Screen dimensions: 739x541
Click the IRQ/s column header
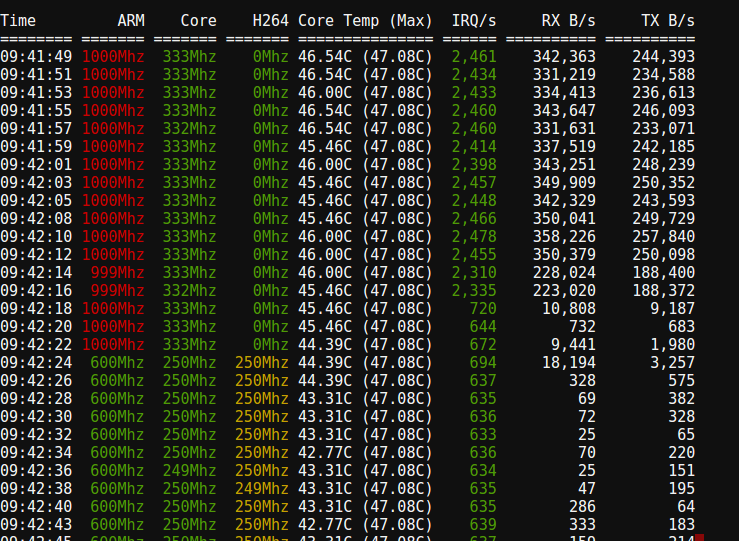(x=474, y=21)
